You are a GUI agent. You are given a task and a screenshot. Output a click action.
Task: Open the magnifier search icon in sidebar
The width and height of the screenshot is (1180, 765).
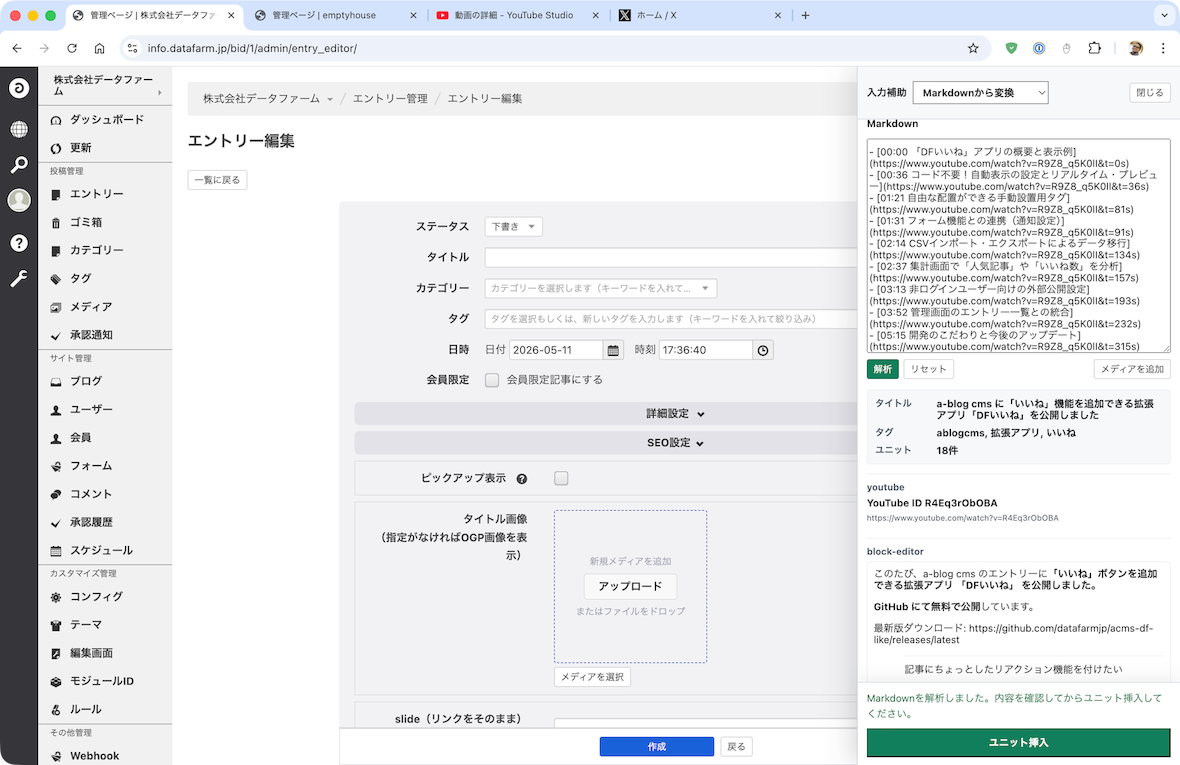[x=19, y=165]
